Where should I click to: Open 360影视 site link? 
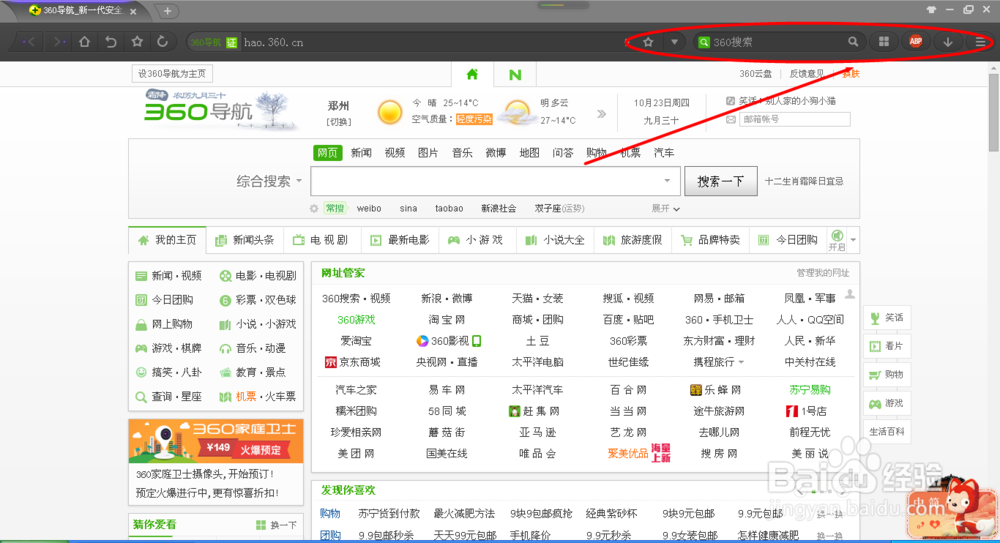coord(448,341)
